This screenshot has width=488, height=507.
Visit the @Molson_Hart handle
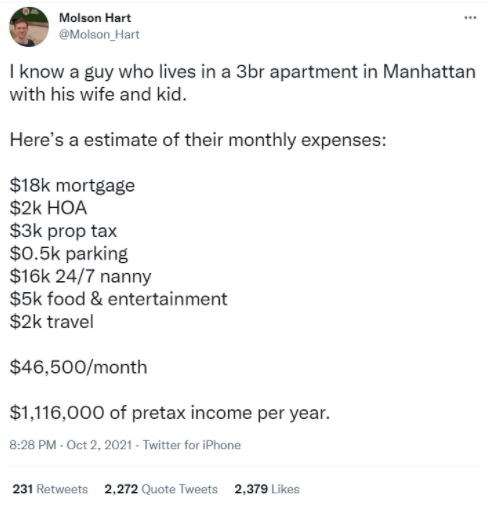tap(99, 35)
